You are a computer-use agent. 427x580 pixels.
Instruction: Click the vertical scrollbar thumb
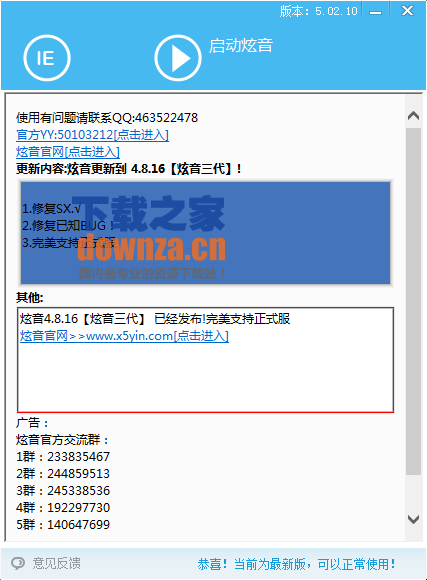(413, 301)
